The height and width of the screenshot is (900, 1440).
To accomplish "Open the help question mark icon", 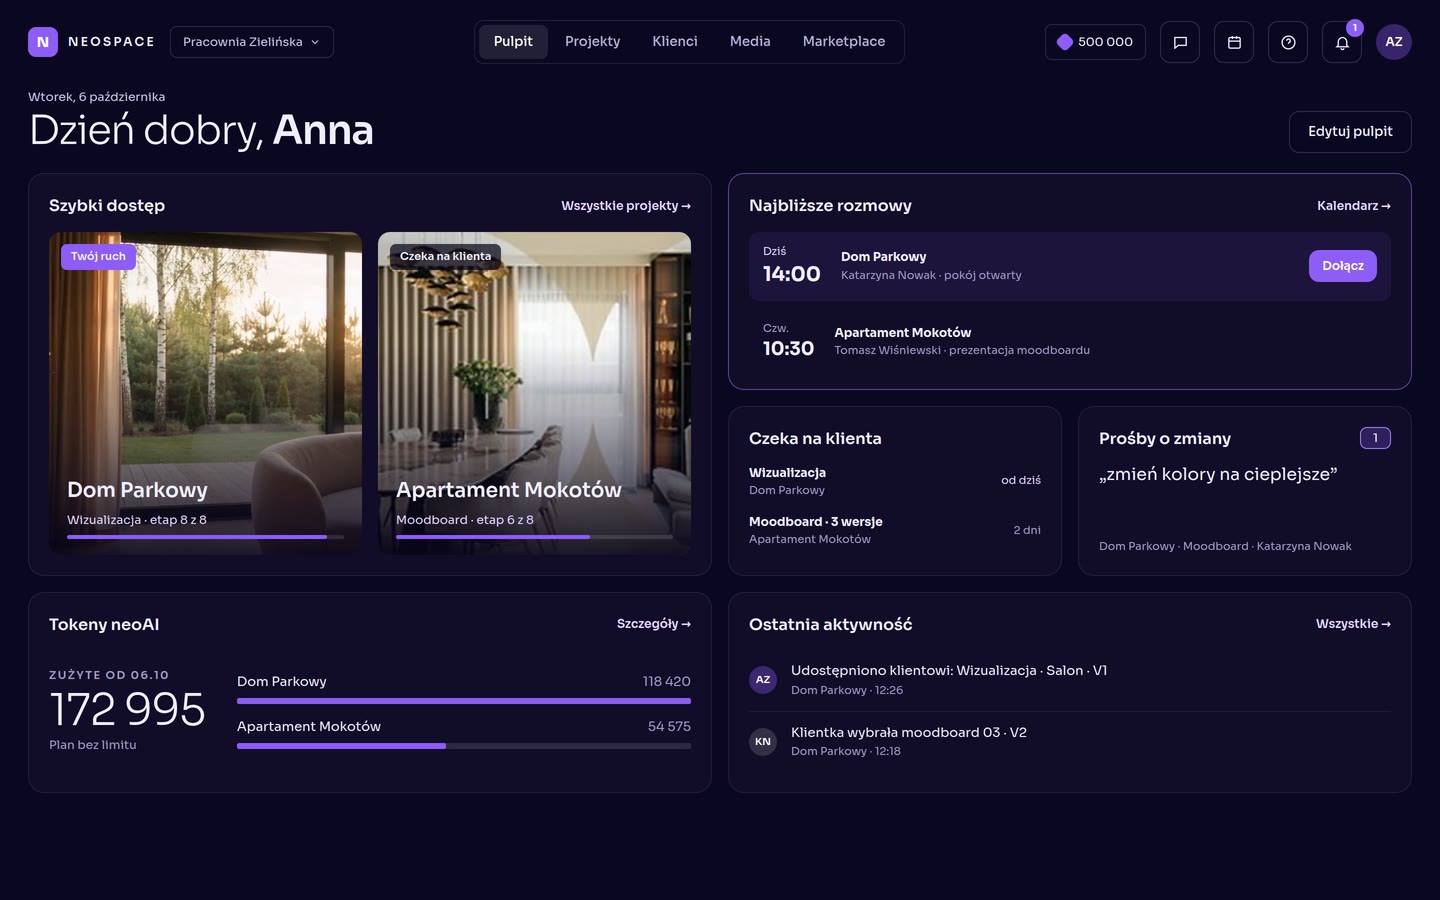I will click(x=1288, y=42).
